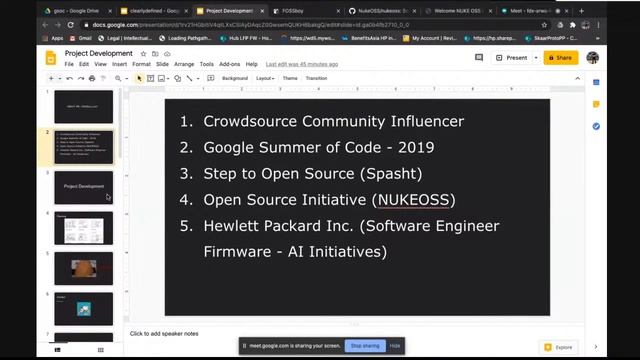Open Calendar in the side panel
Screen dimensions: 640x360
[596, 82]
